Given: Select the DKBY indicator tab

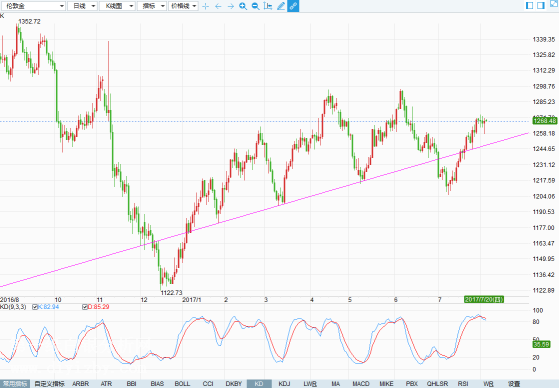Looking at the screenshot, I should coord(234,384).
